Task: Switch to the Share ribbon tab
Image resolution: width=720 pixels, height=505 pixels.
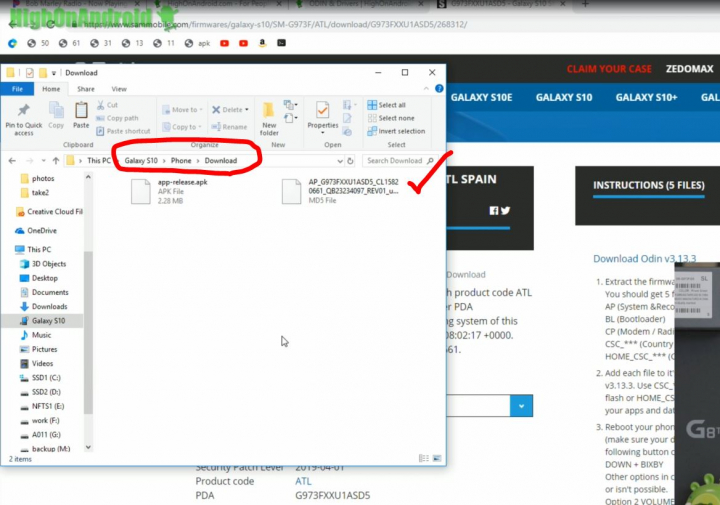Action: coord(86,89)
